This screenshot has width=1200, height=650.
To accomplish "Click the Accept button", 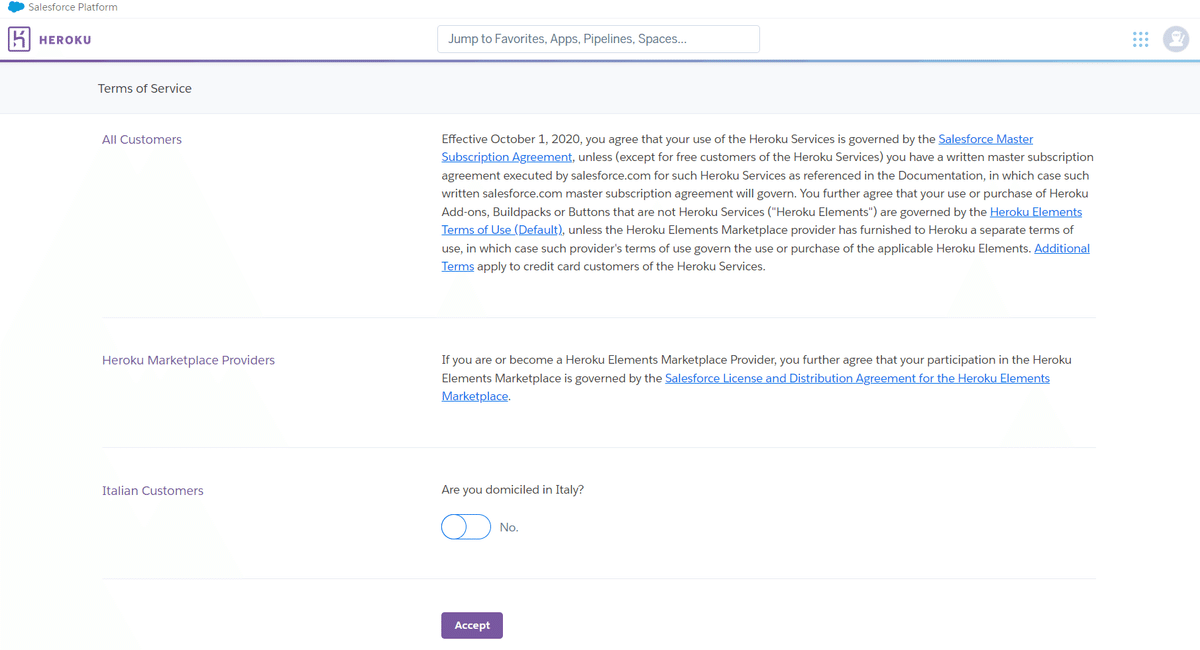I will pyautogui.click(x=472, y=625).
